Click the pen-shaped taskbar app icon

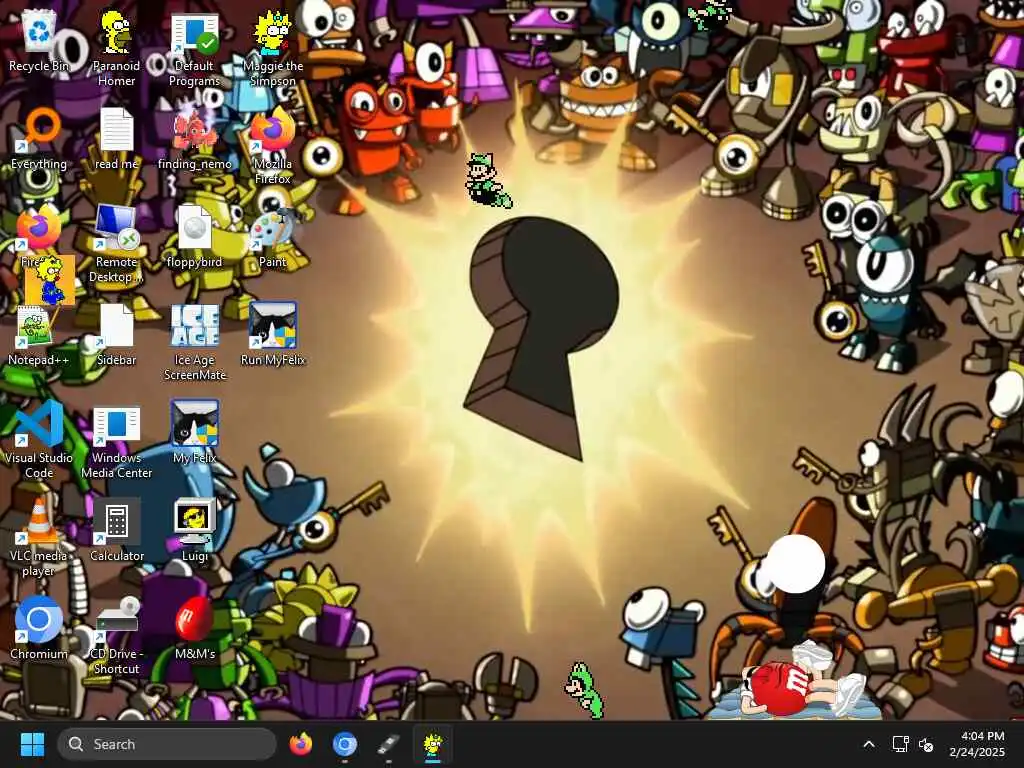click(388, 744)
